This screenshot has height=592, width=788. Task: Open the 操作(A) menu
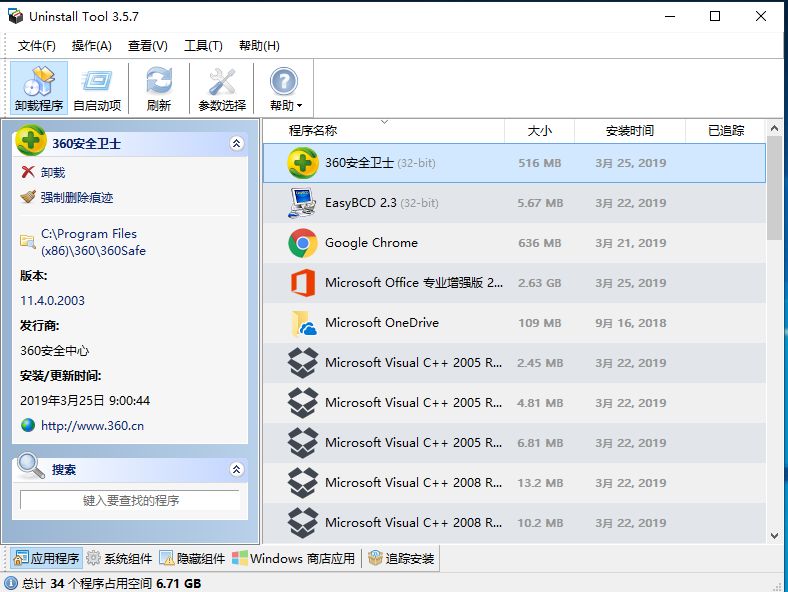click(x=91, y=46)
